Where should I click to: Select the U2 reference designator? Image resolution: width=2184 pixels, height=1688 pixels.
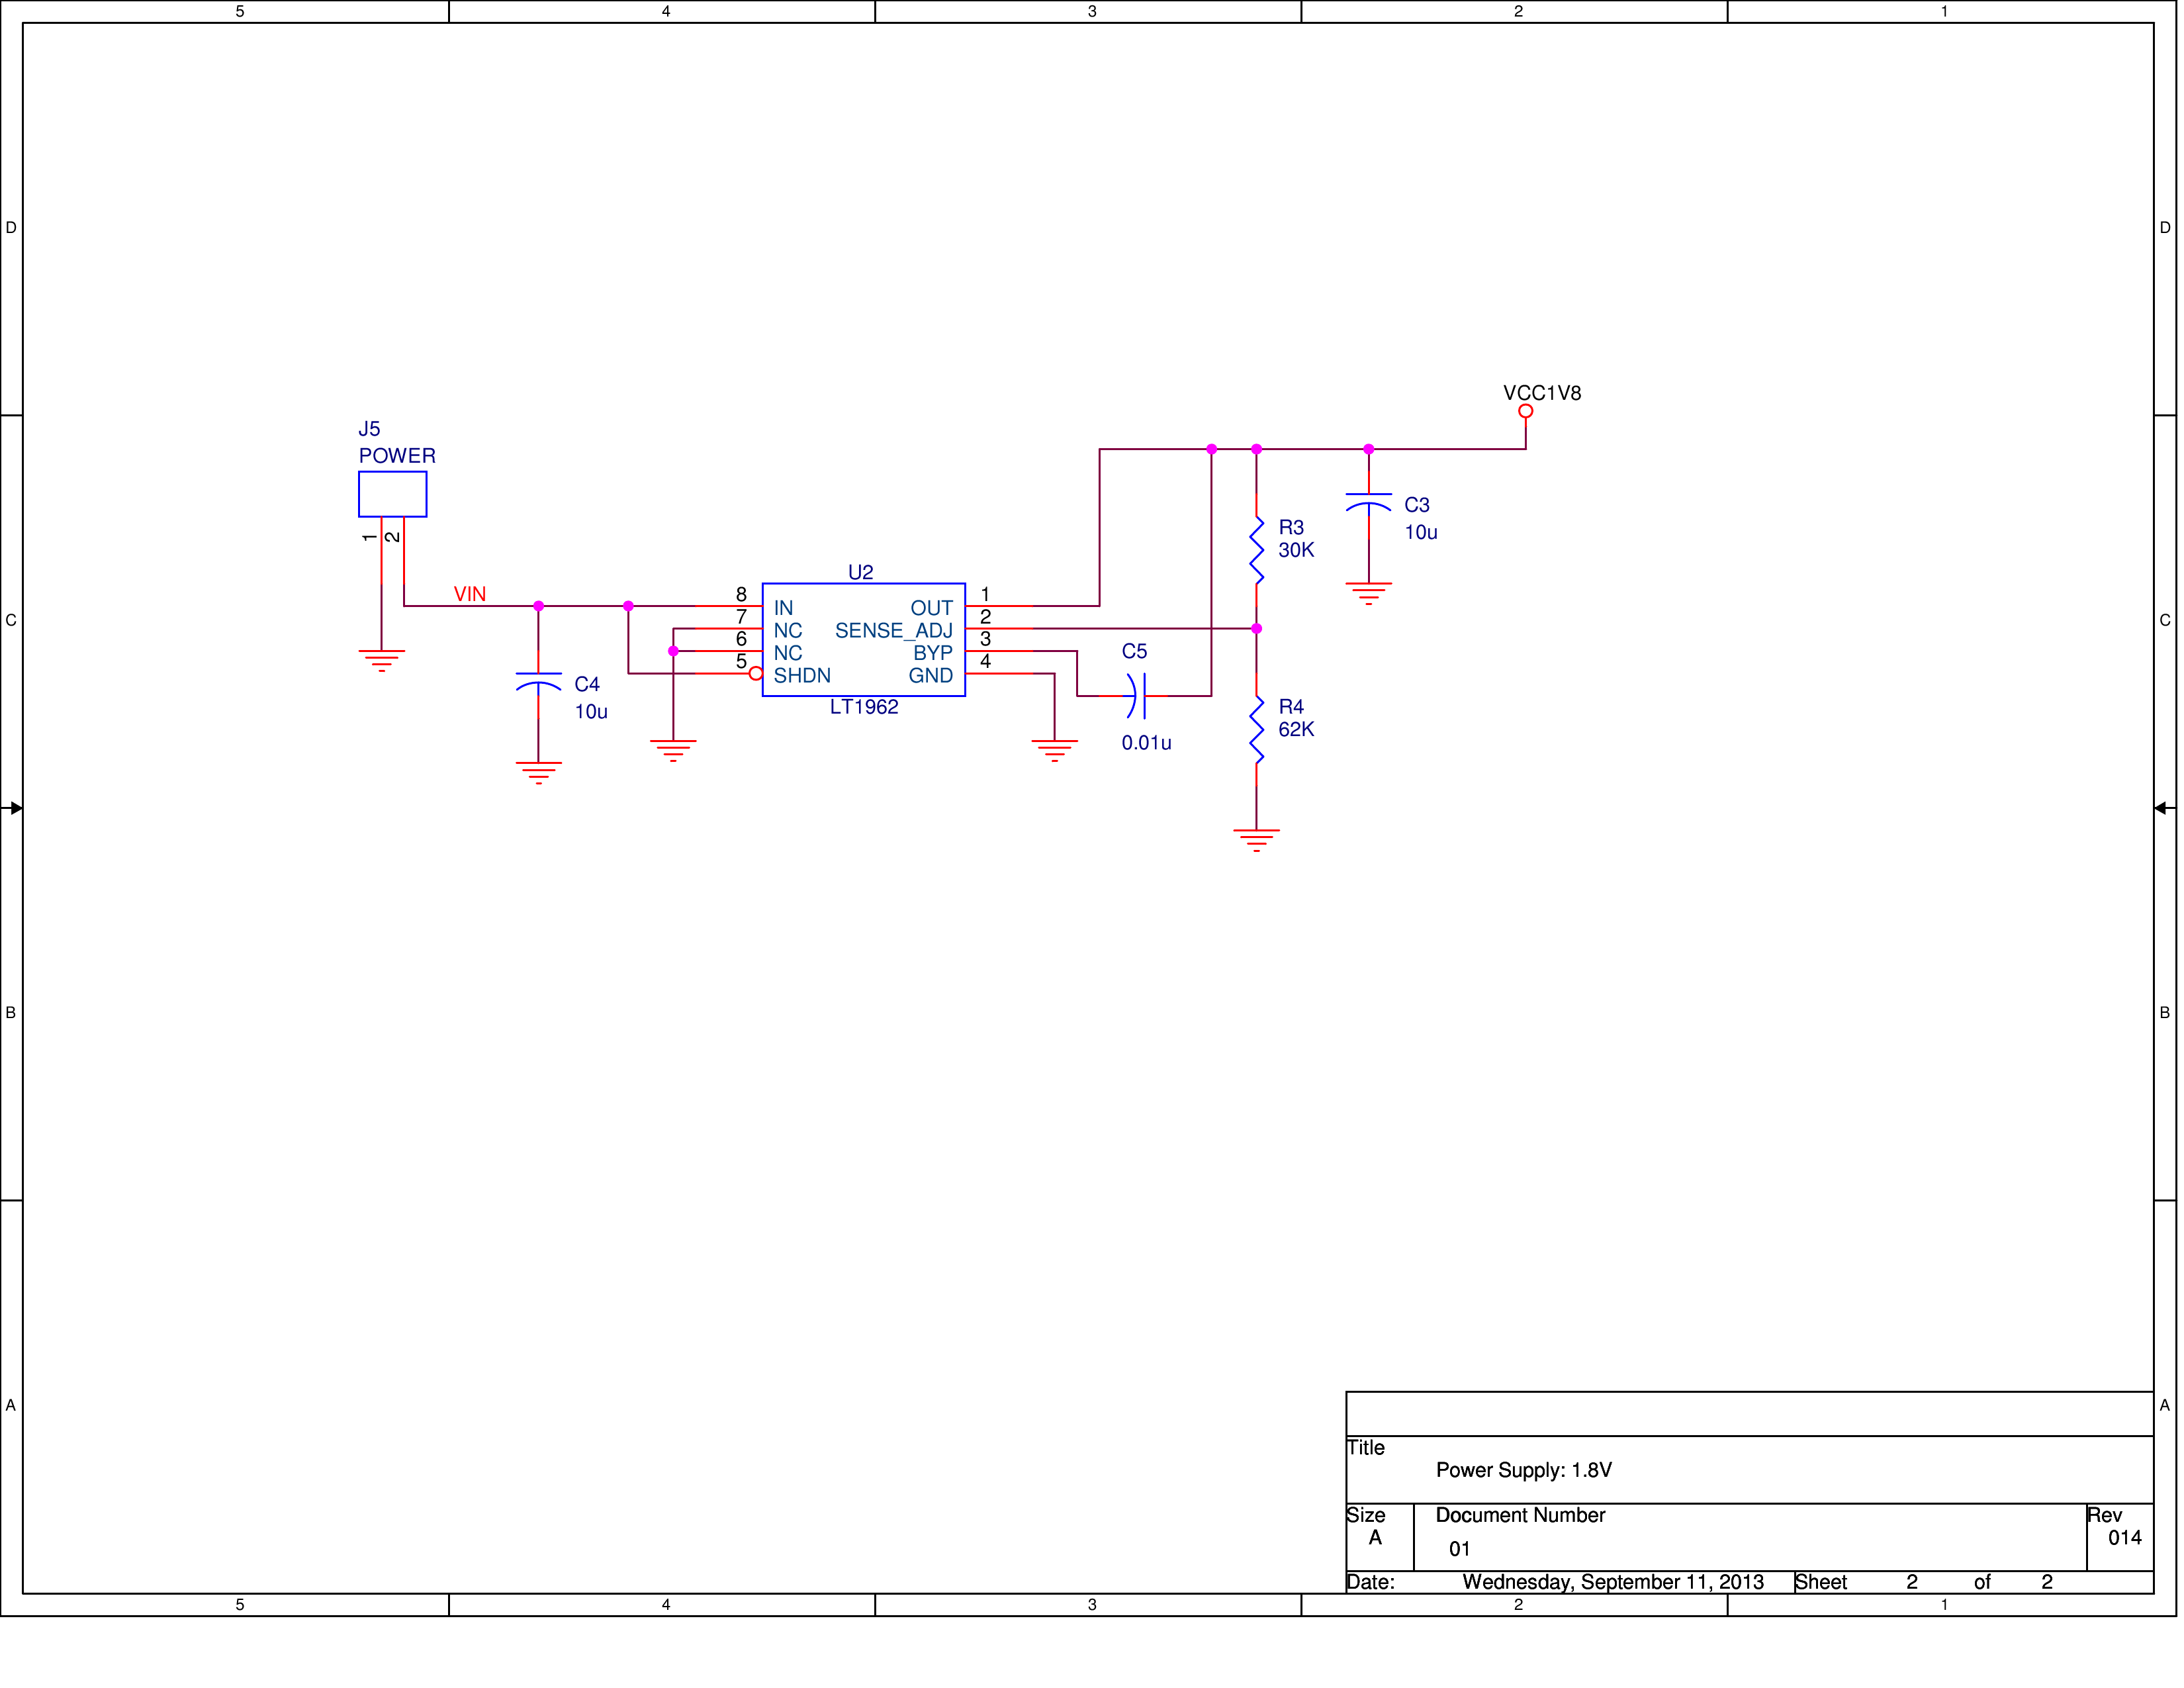tap(860, 572)
